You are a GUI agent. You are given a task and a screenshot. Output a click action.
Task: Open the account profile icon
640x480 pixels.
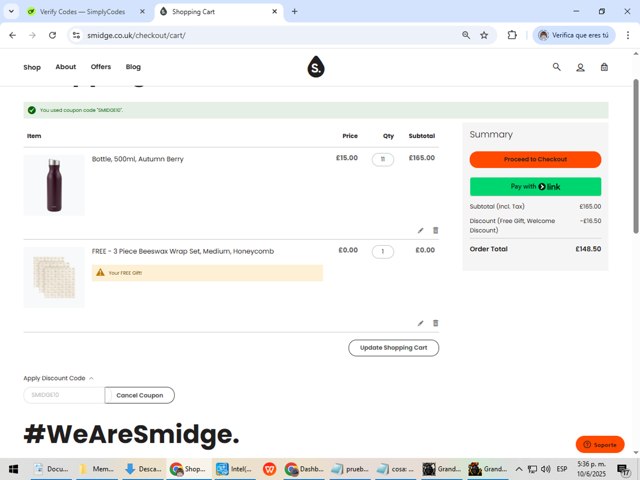(580, 67)
